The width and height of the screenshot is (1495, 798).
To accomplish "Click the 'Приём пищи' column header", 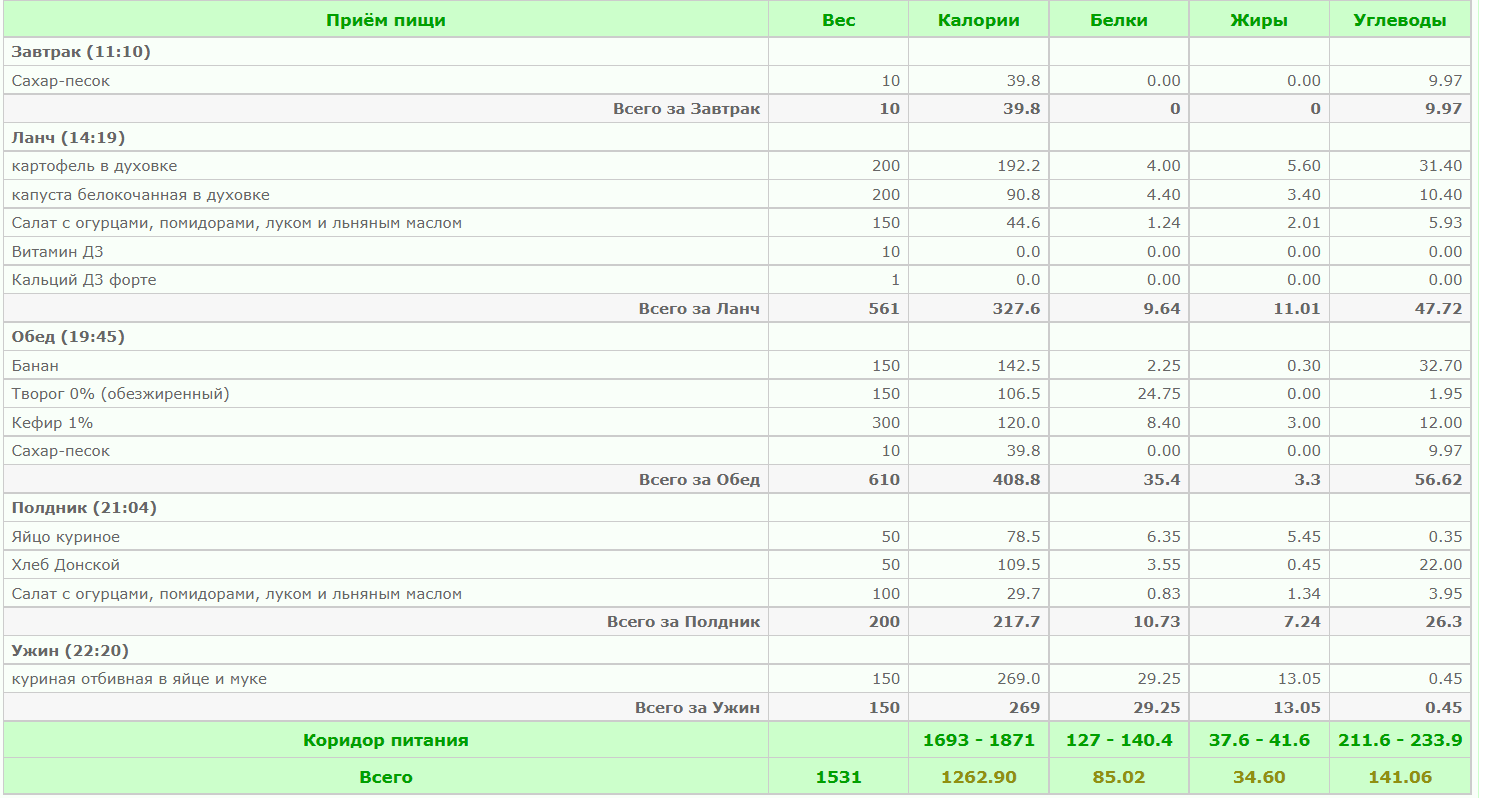I will point(386,20).
